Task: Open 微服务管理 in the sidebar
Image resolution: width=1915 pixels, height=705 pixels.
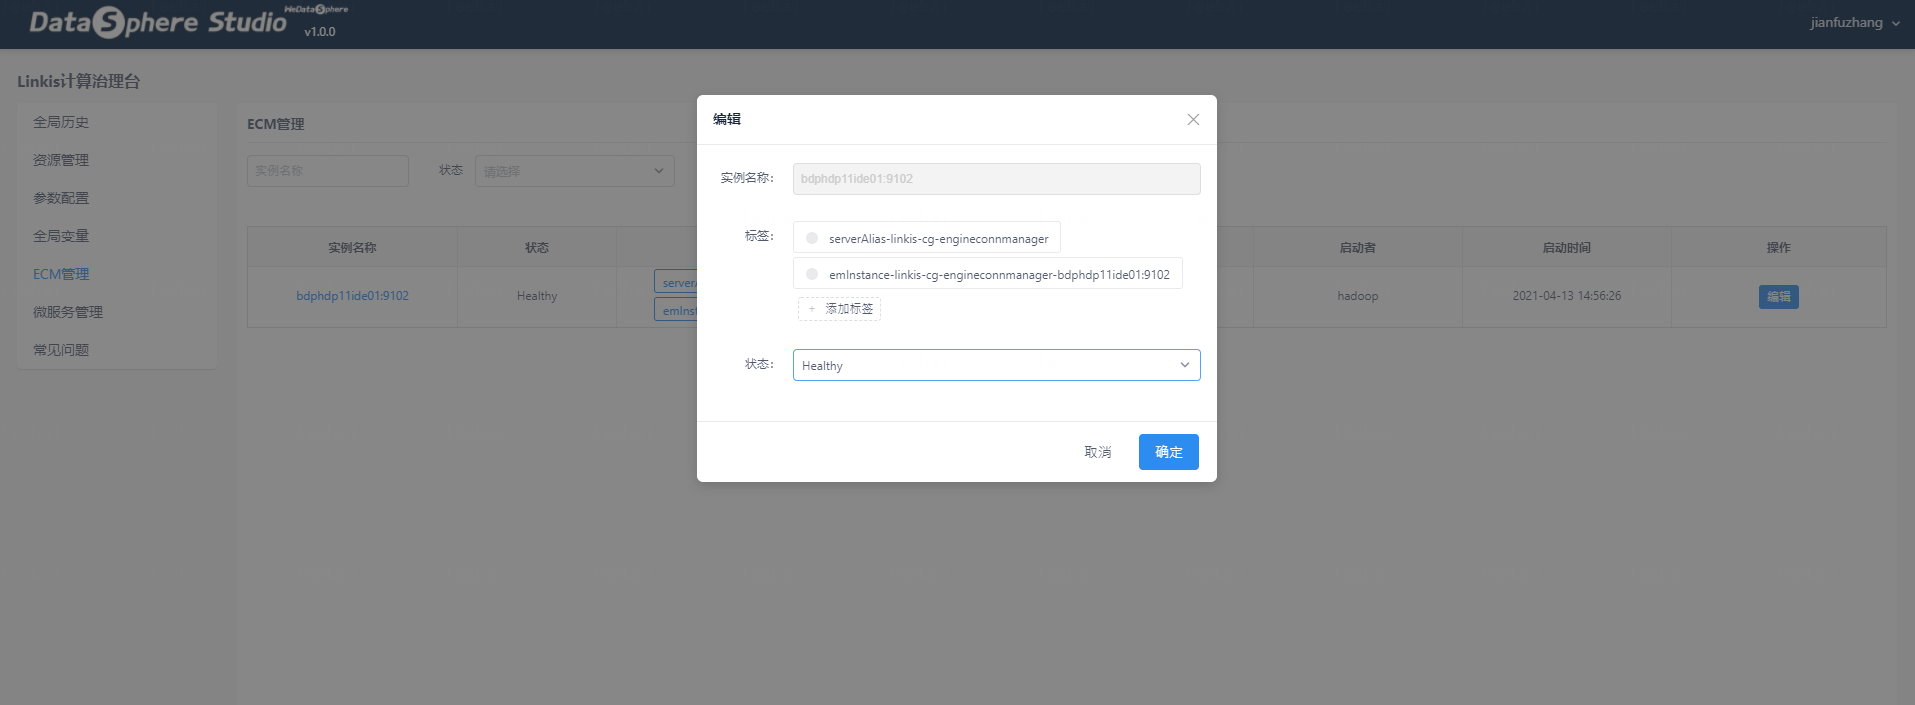Action: [x=68, y=312]
